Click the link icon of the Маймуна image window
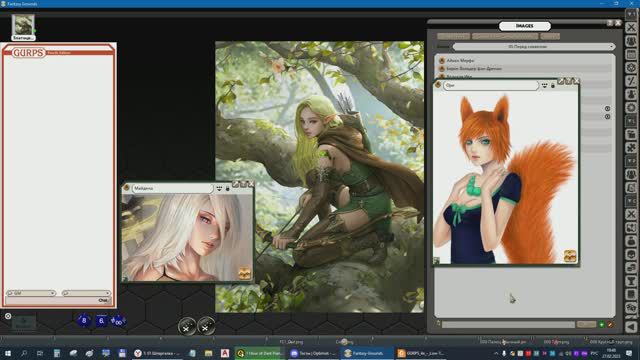 [x=126, y=188]
